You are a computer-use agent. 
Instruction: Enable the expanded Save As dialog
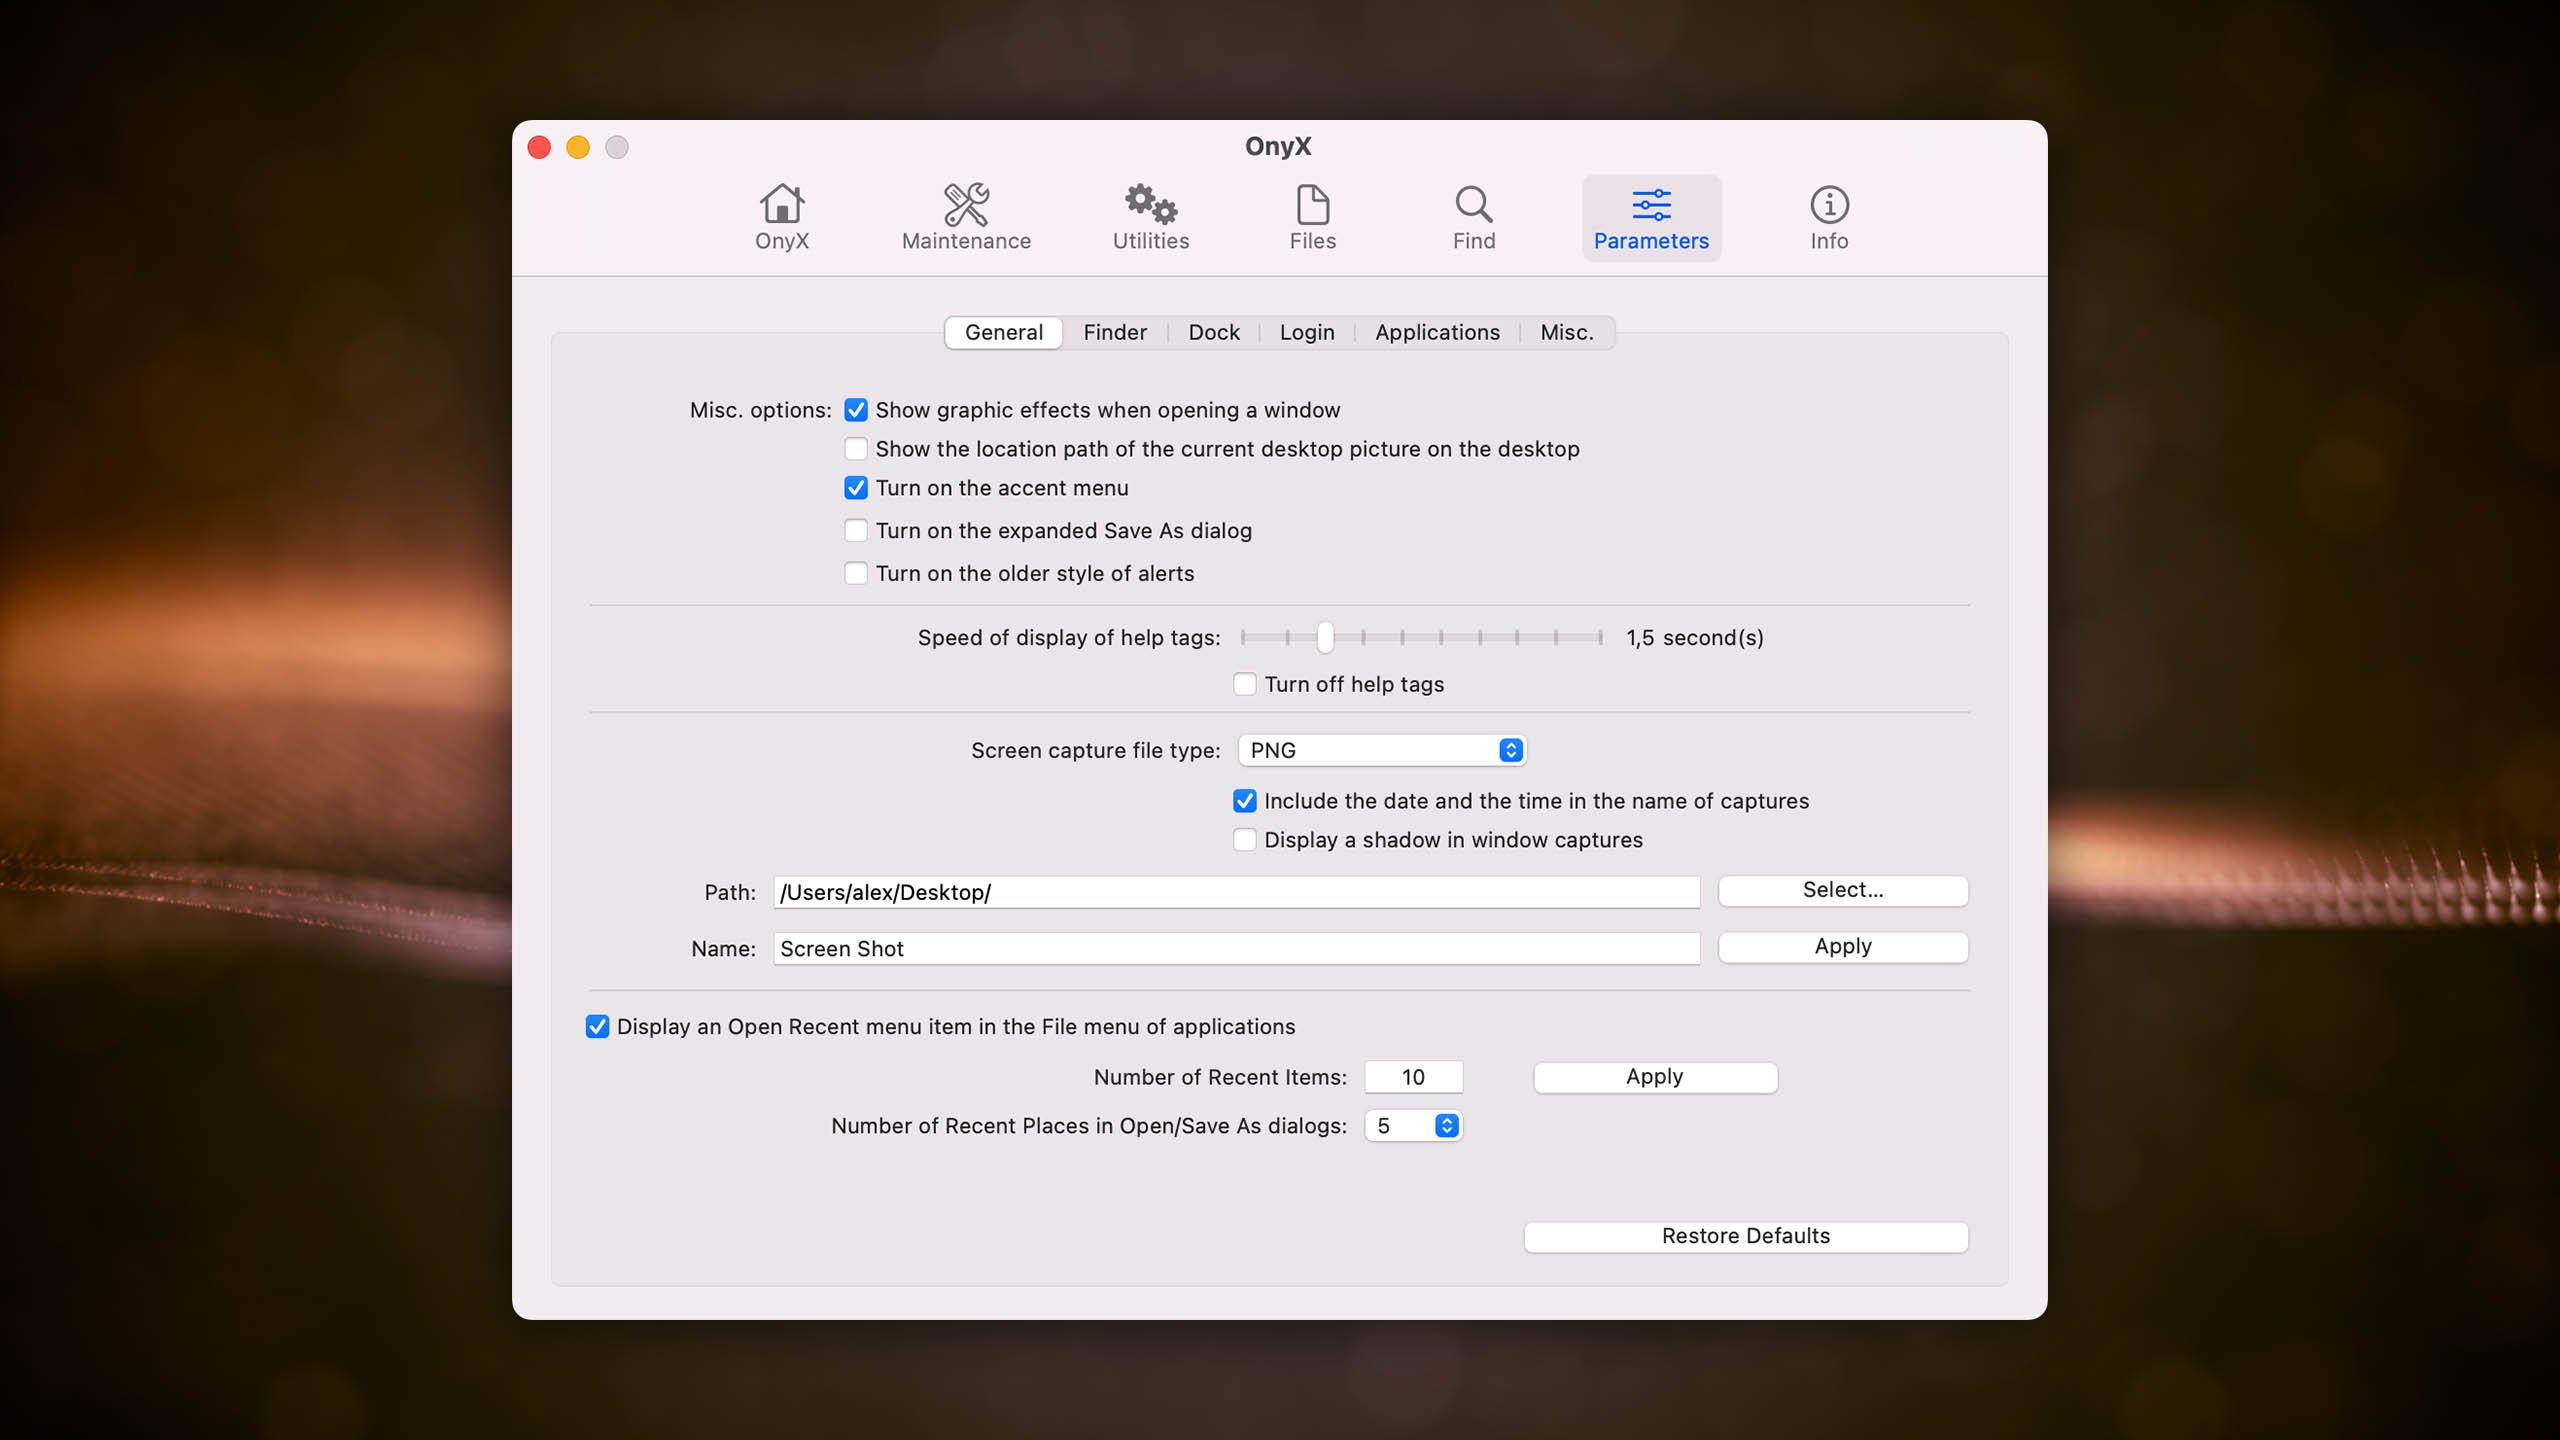[x=856, y=530]
